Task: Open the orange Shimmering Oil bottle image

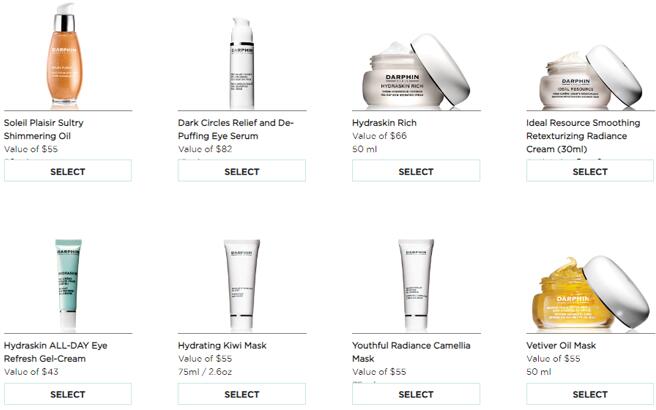Action: (x=65, y=54)
